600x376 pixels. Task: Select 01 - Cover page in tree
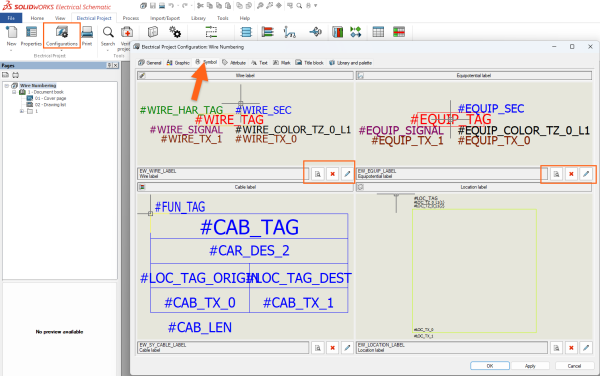click(51, 98)
